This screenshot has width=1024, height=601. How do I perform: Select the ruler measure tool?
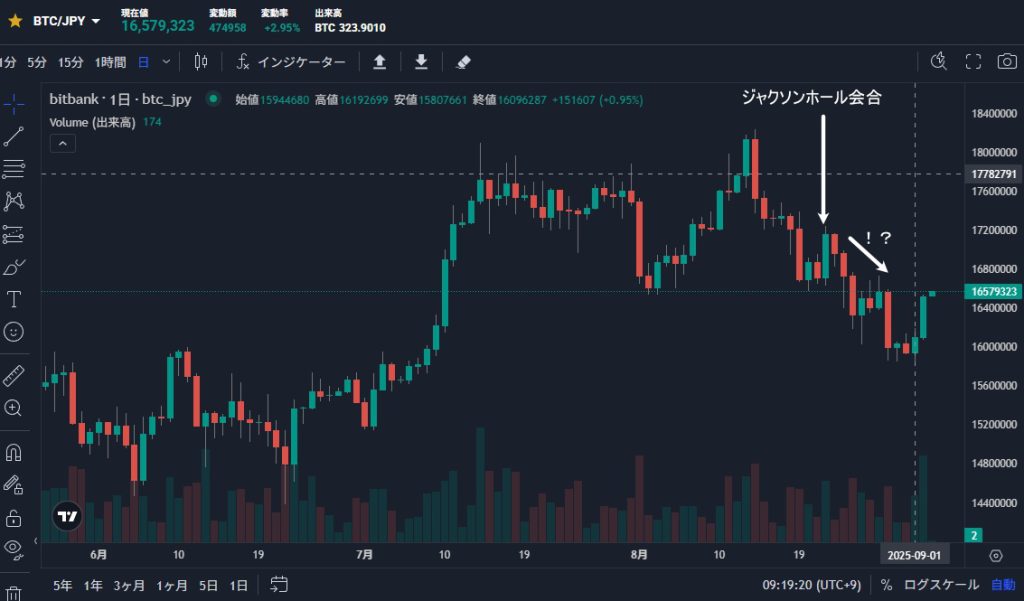14,376
